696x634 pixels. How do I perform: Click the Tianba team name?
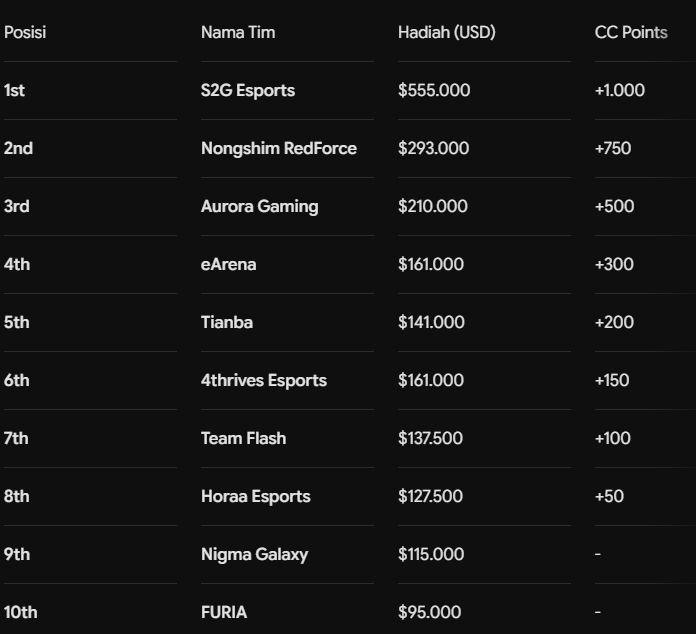pyautogui.click(x=227, y=323)
